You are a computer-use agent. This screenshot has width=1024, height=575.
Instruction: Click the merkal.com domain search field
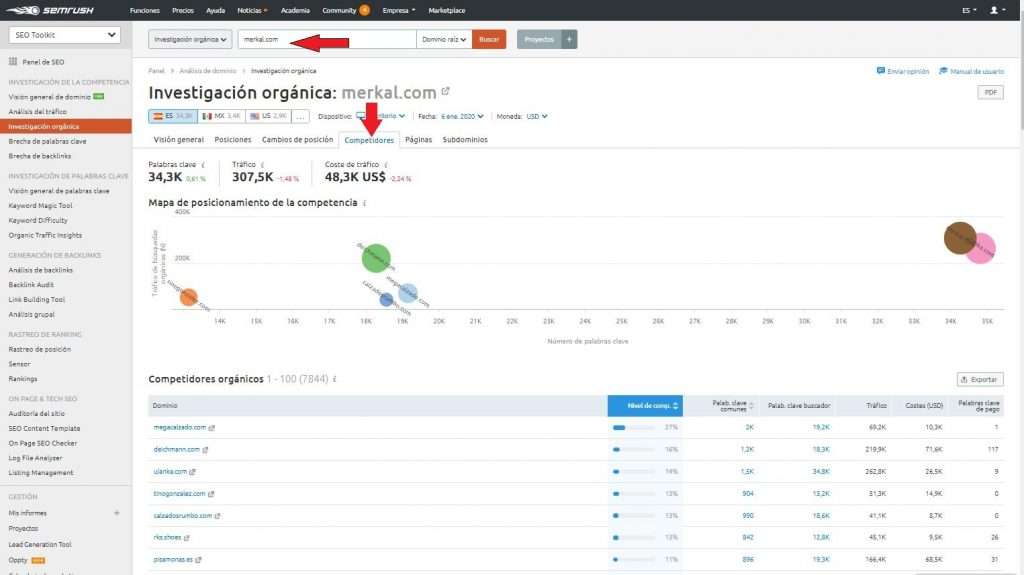click(x=327, y=39)
